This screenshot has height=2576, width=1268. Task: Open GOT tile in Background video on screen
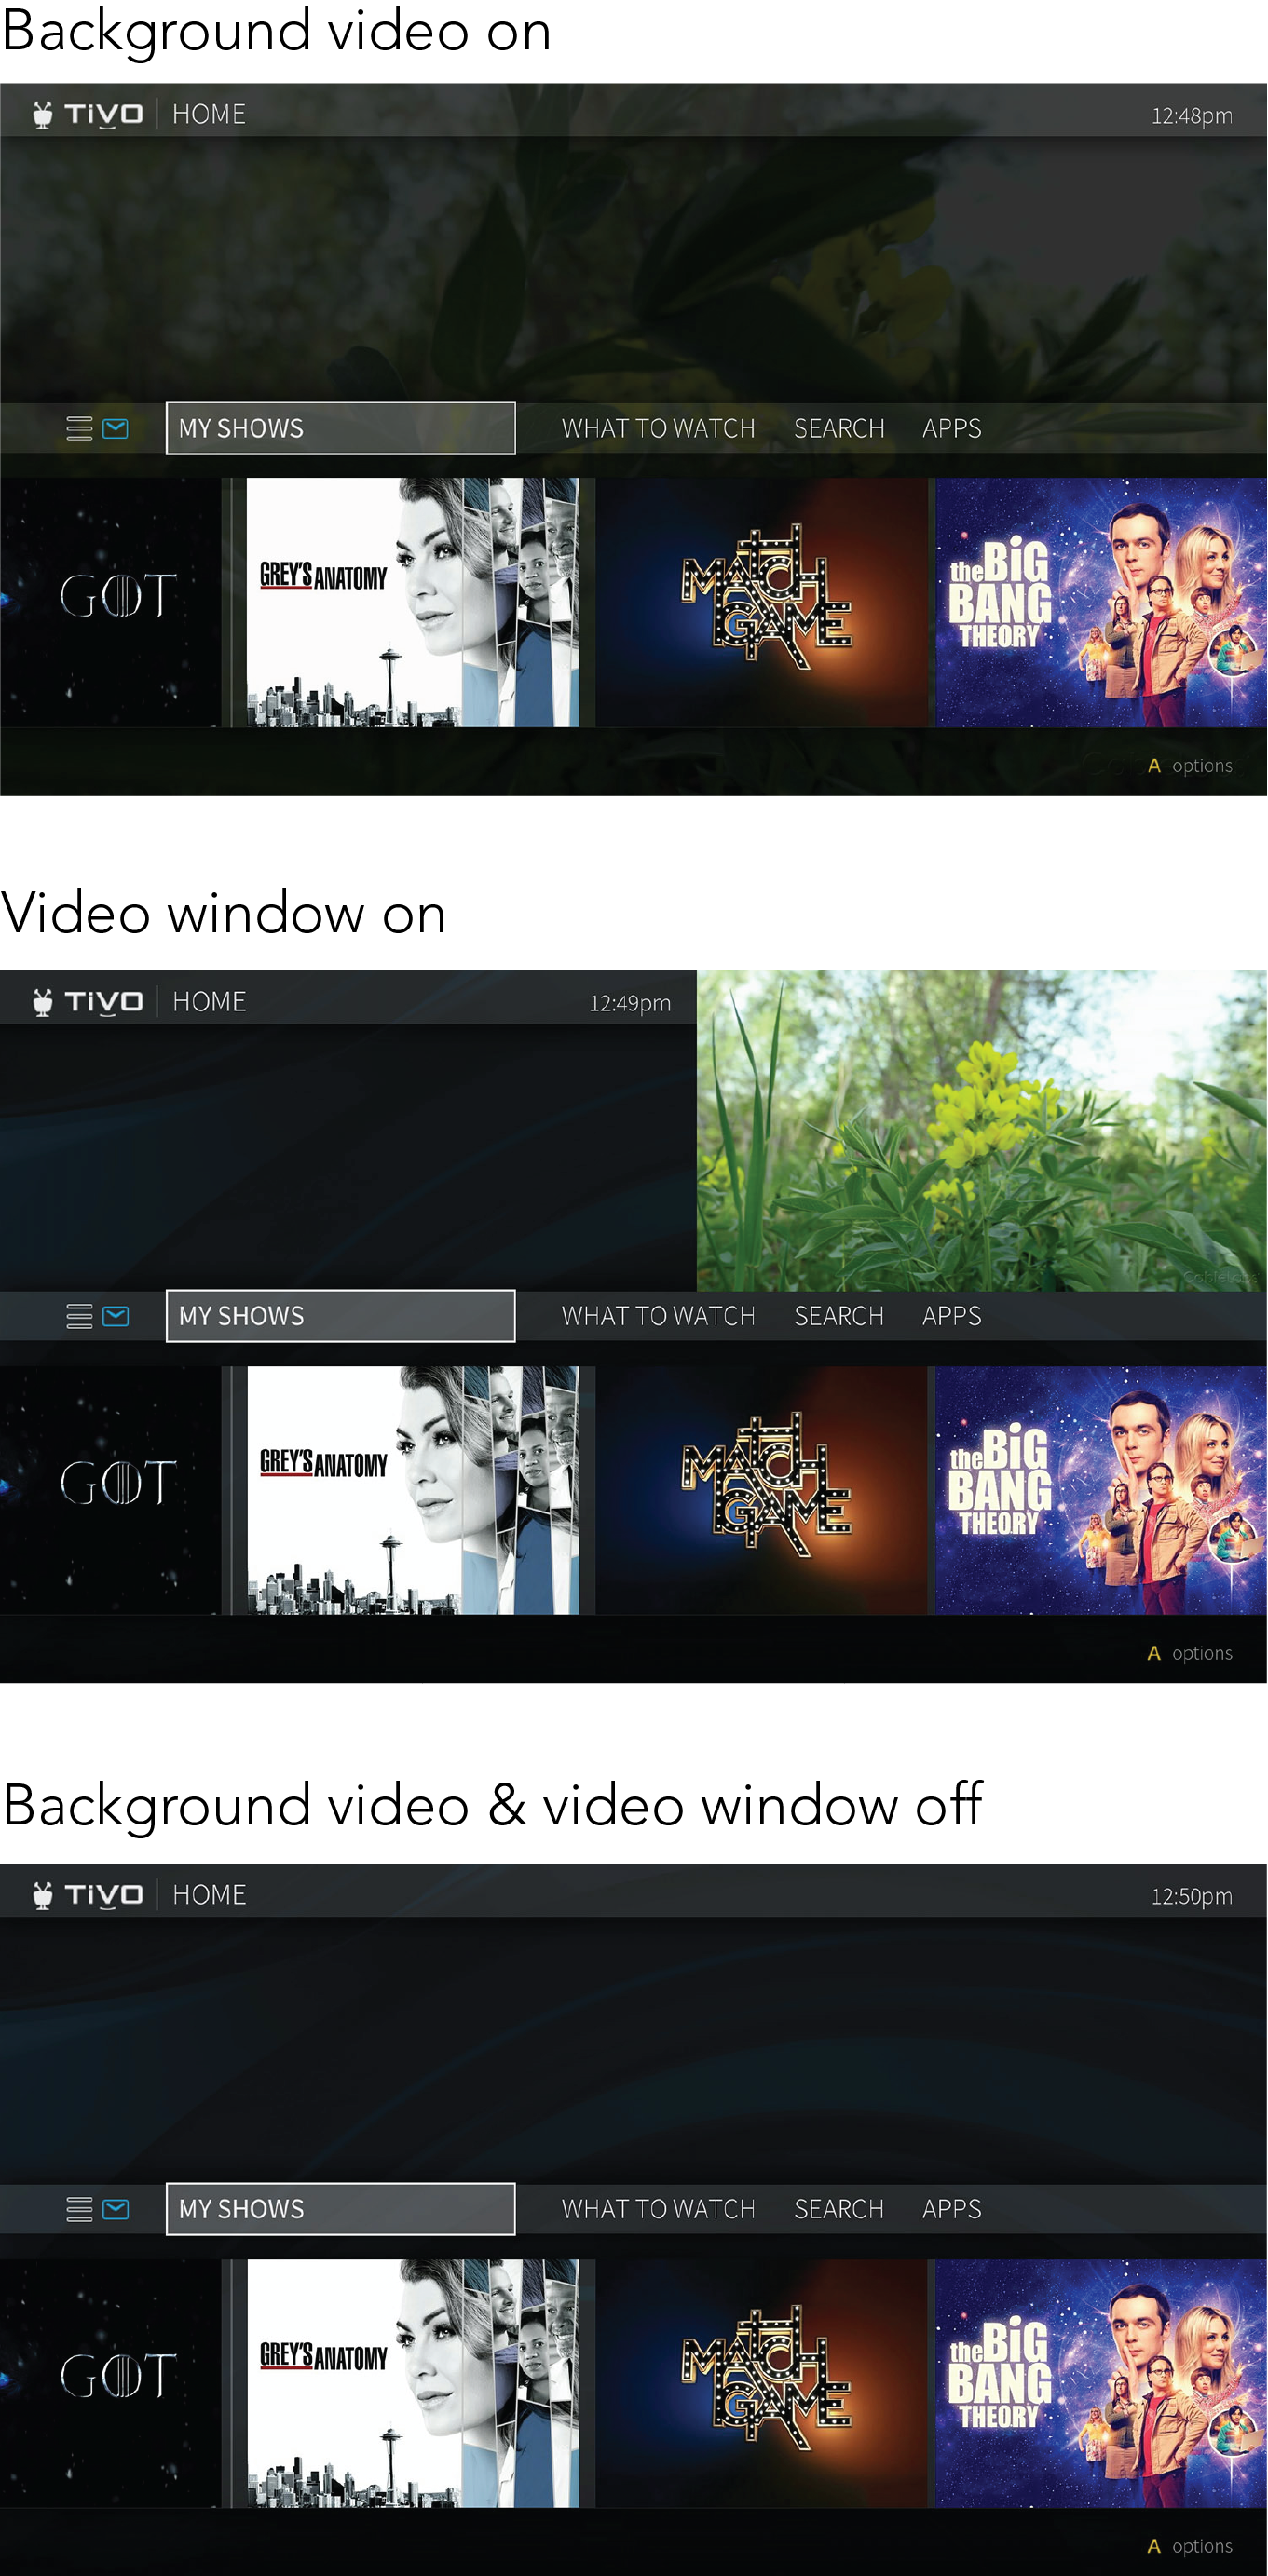[110, 602]
